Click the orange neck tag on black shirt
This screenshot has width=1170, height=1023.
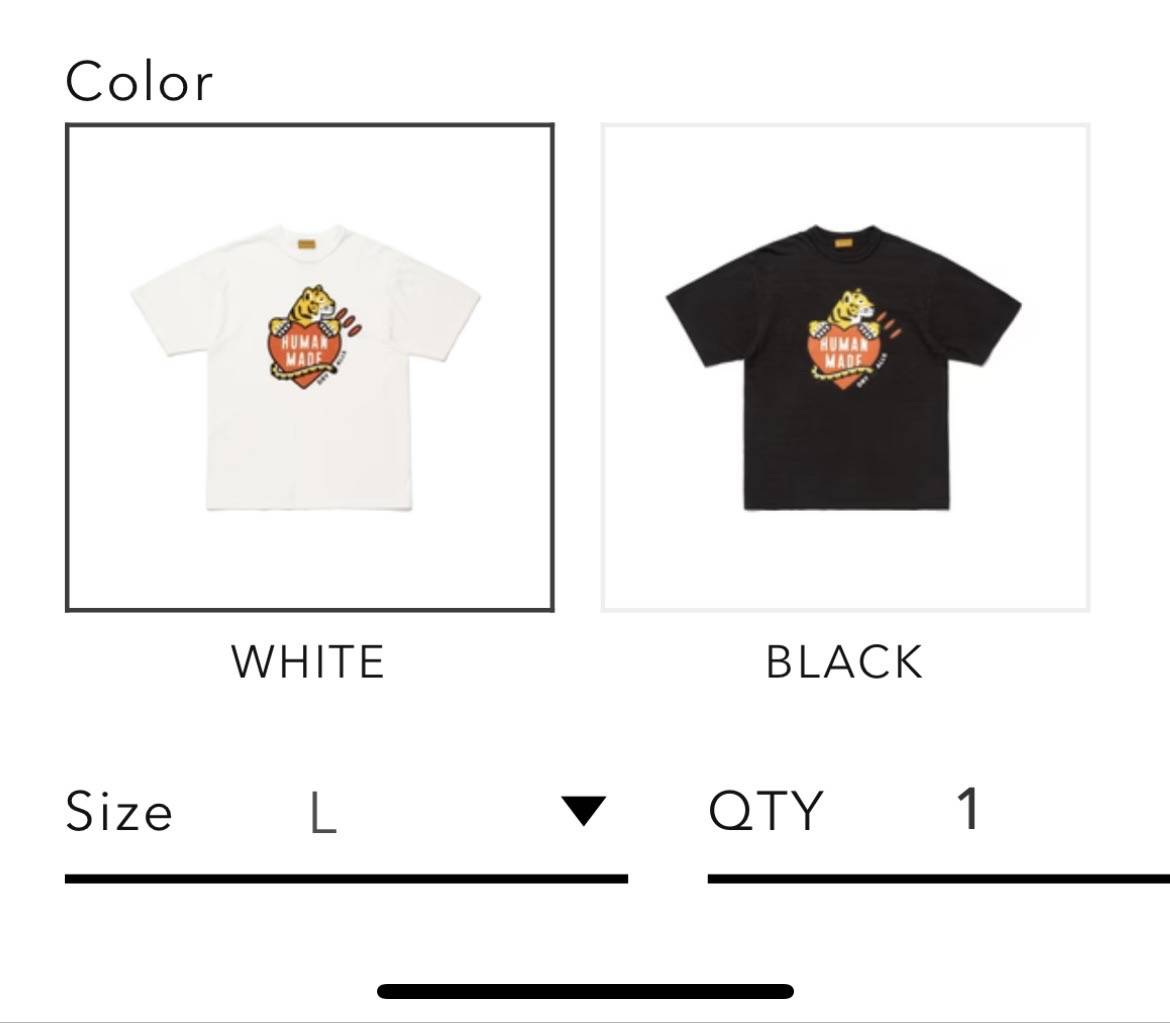[843, 243]
